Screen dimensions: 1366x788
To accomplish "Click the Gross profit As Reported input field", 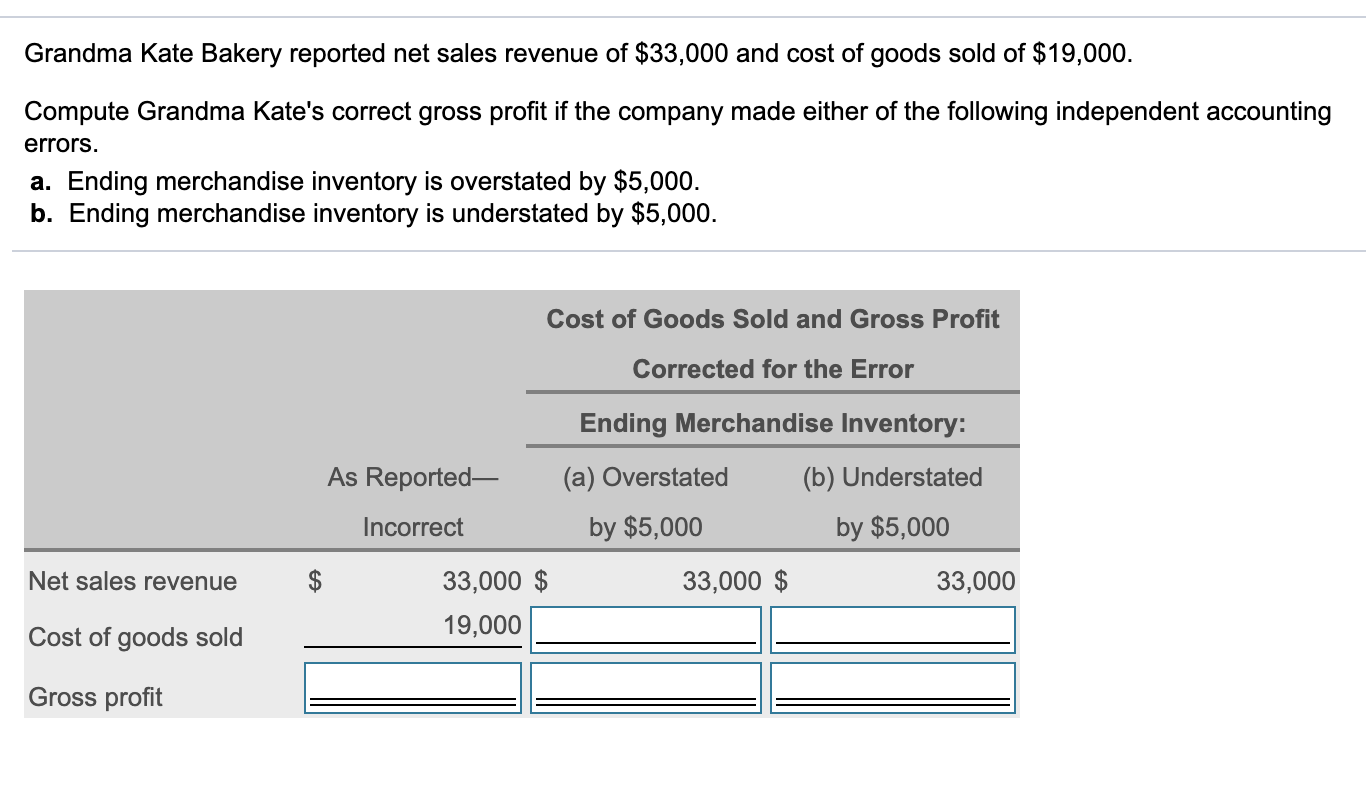I will tap(413, 686).
